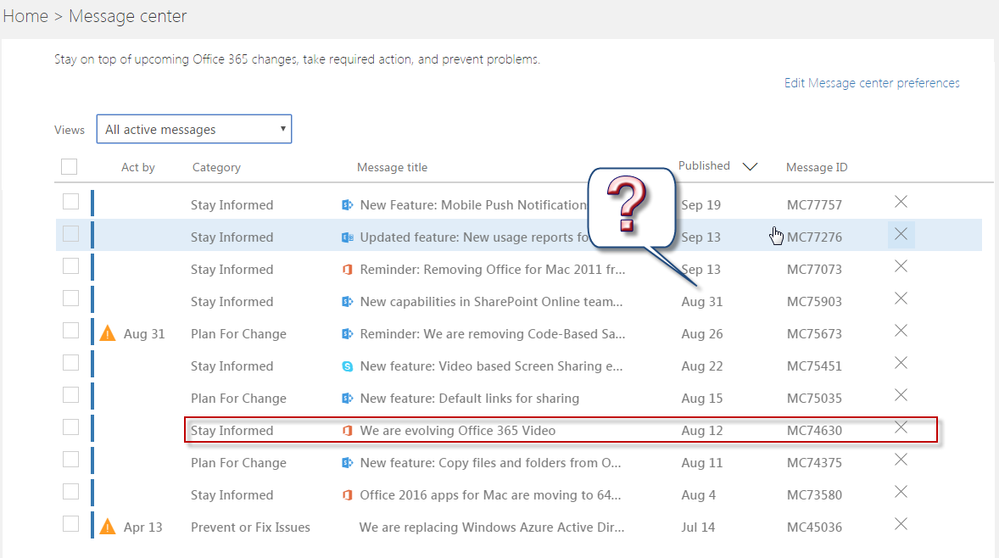Viewport: 999px width, 558px height.
Task: Open message New feature: Copy files and folders
Action: 490,462
